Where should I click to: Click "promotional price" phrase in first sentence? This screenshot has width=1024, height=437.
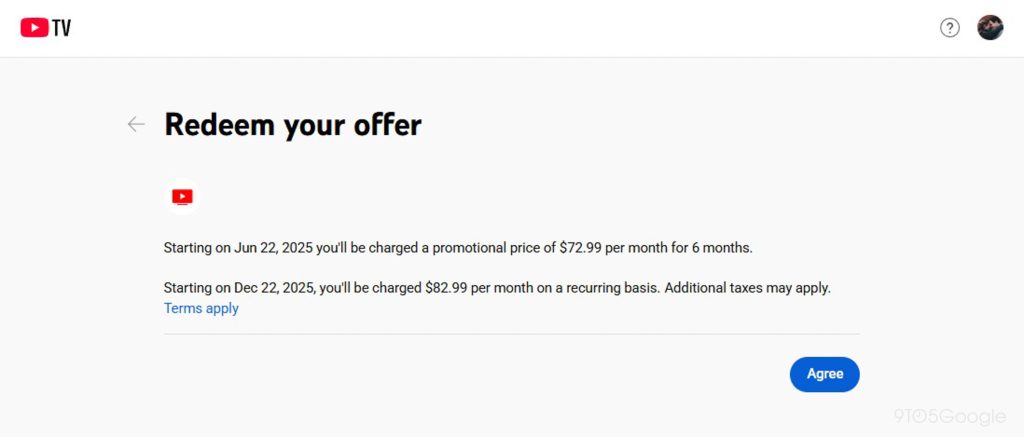pos(480,247)
